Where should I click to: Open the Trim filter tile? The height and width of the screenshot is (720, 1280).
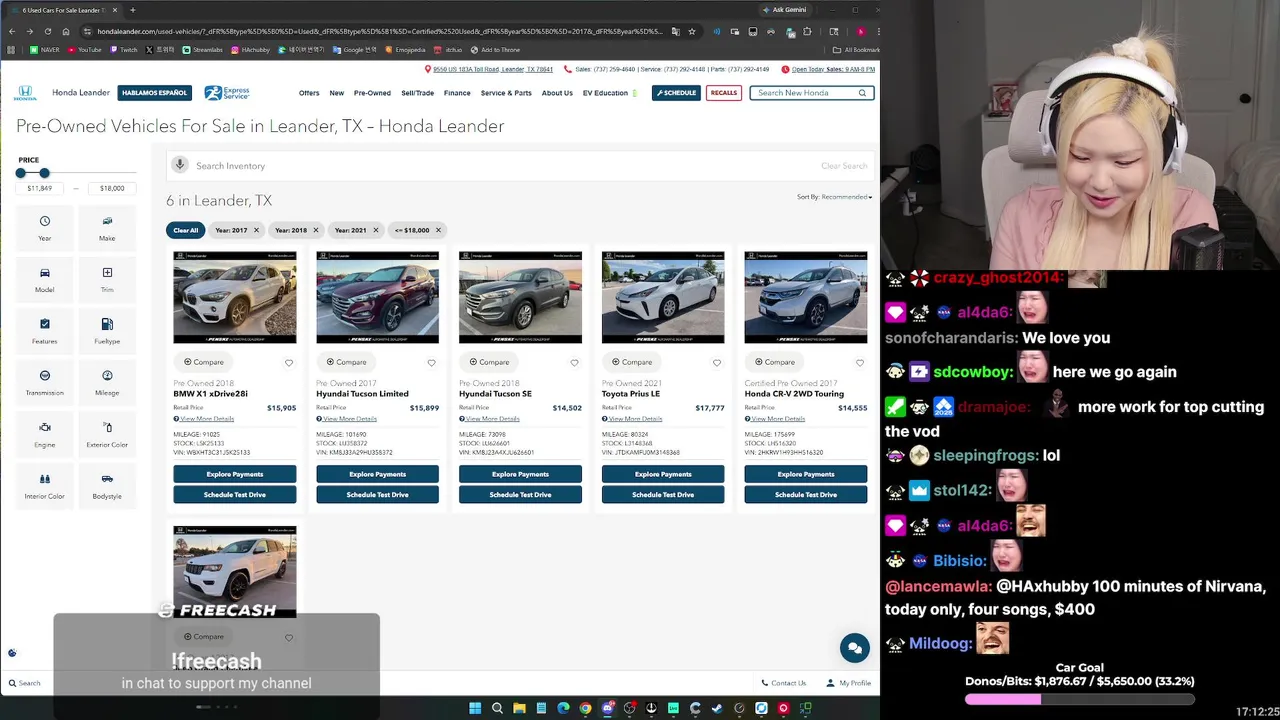(x=107, y=280)
